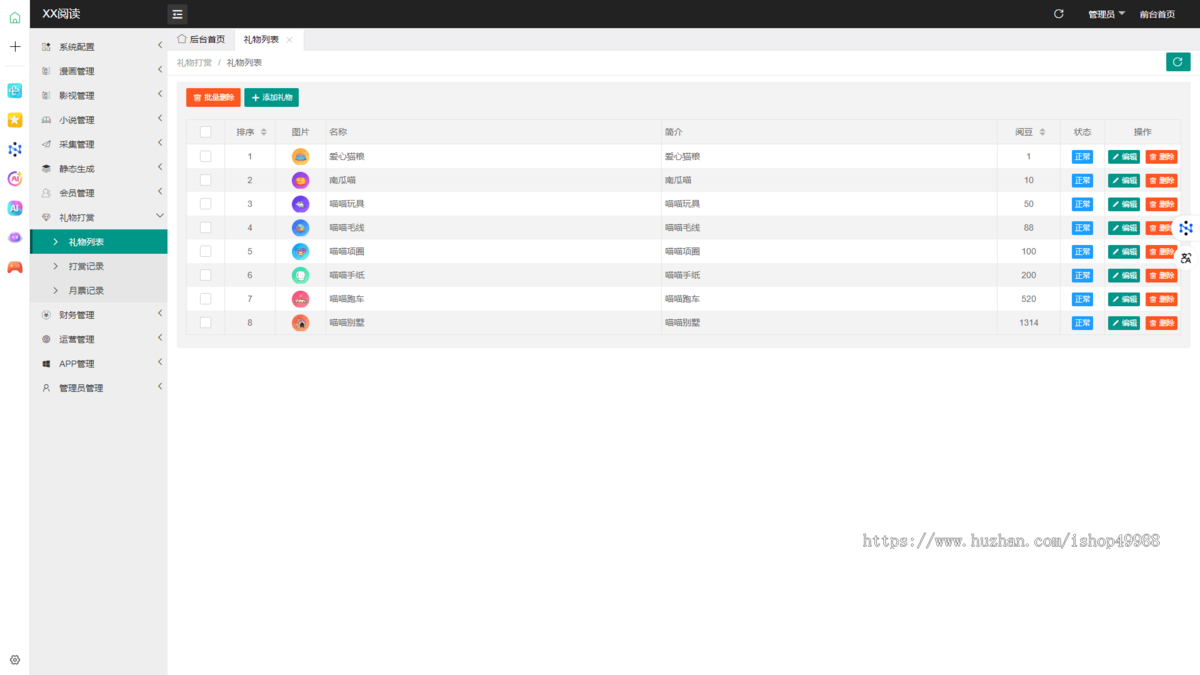
Task: Expand the 小说管理 sidebar menu
Action: tap(98, 120)
